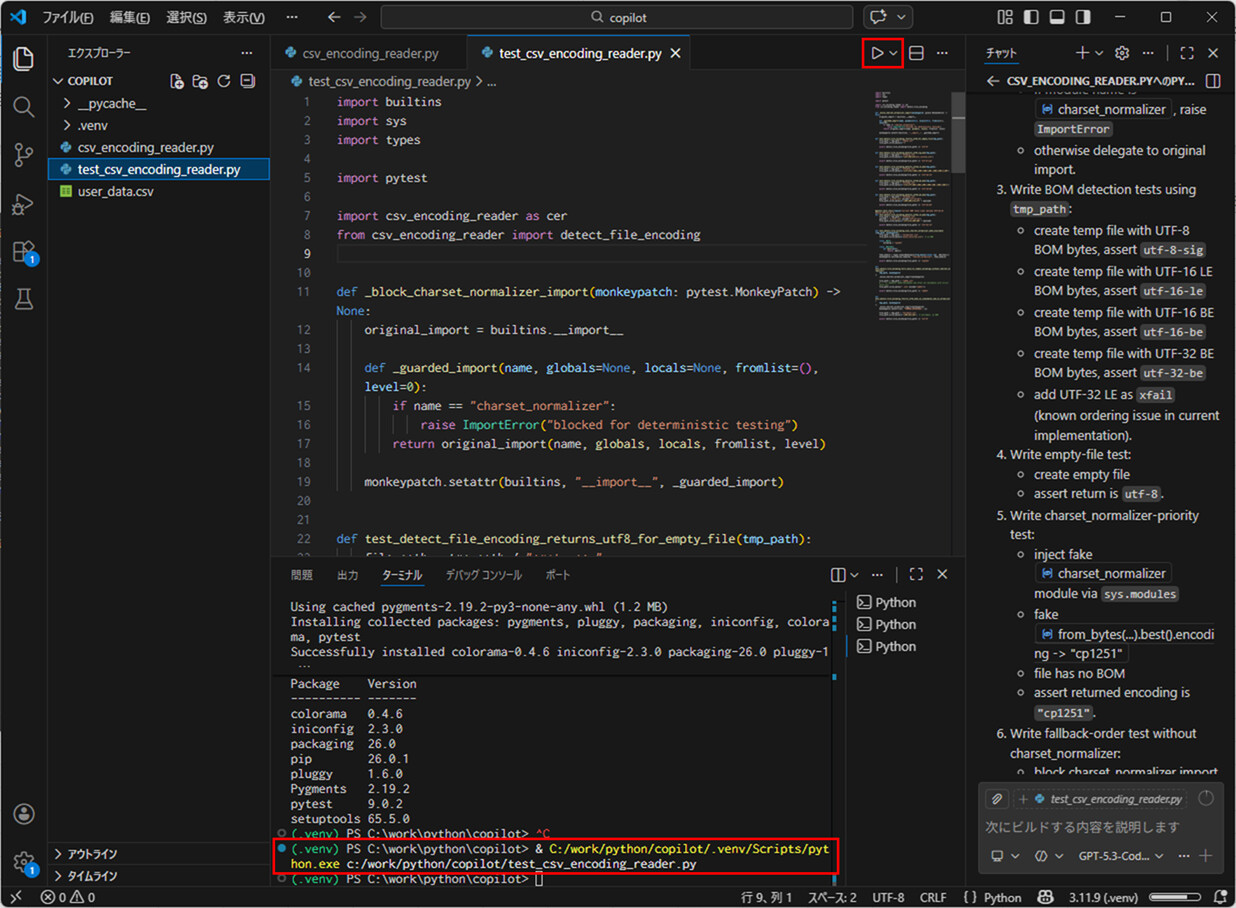Collapse all folders with the Explorer collapse icon
1236x908 pixels.
[247, 81]
